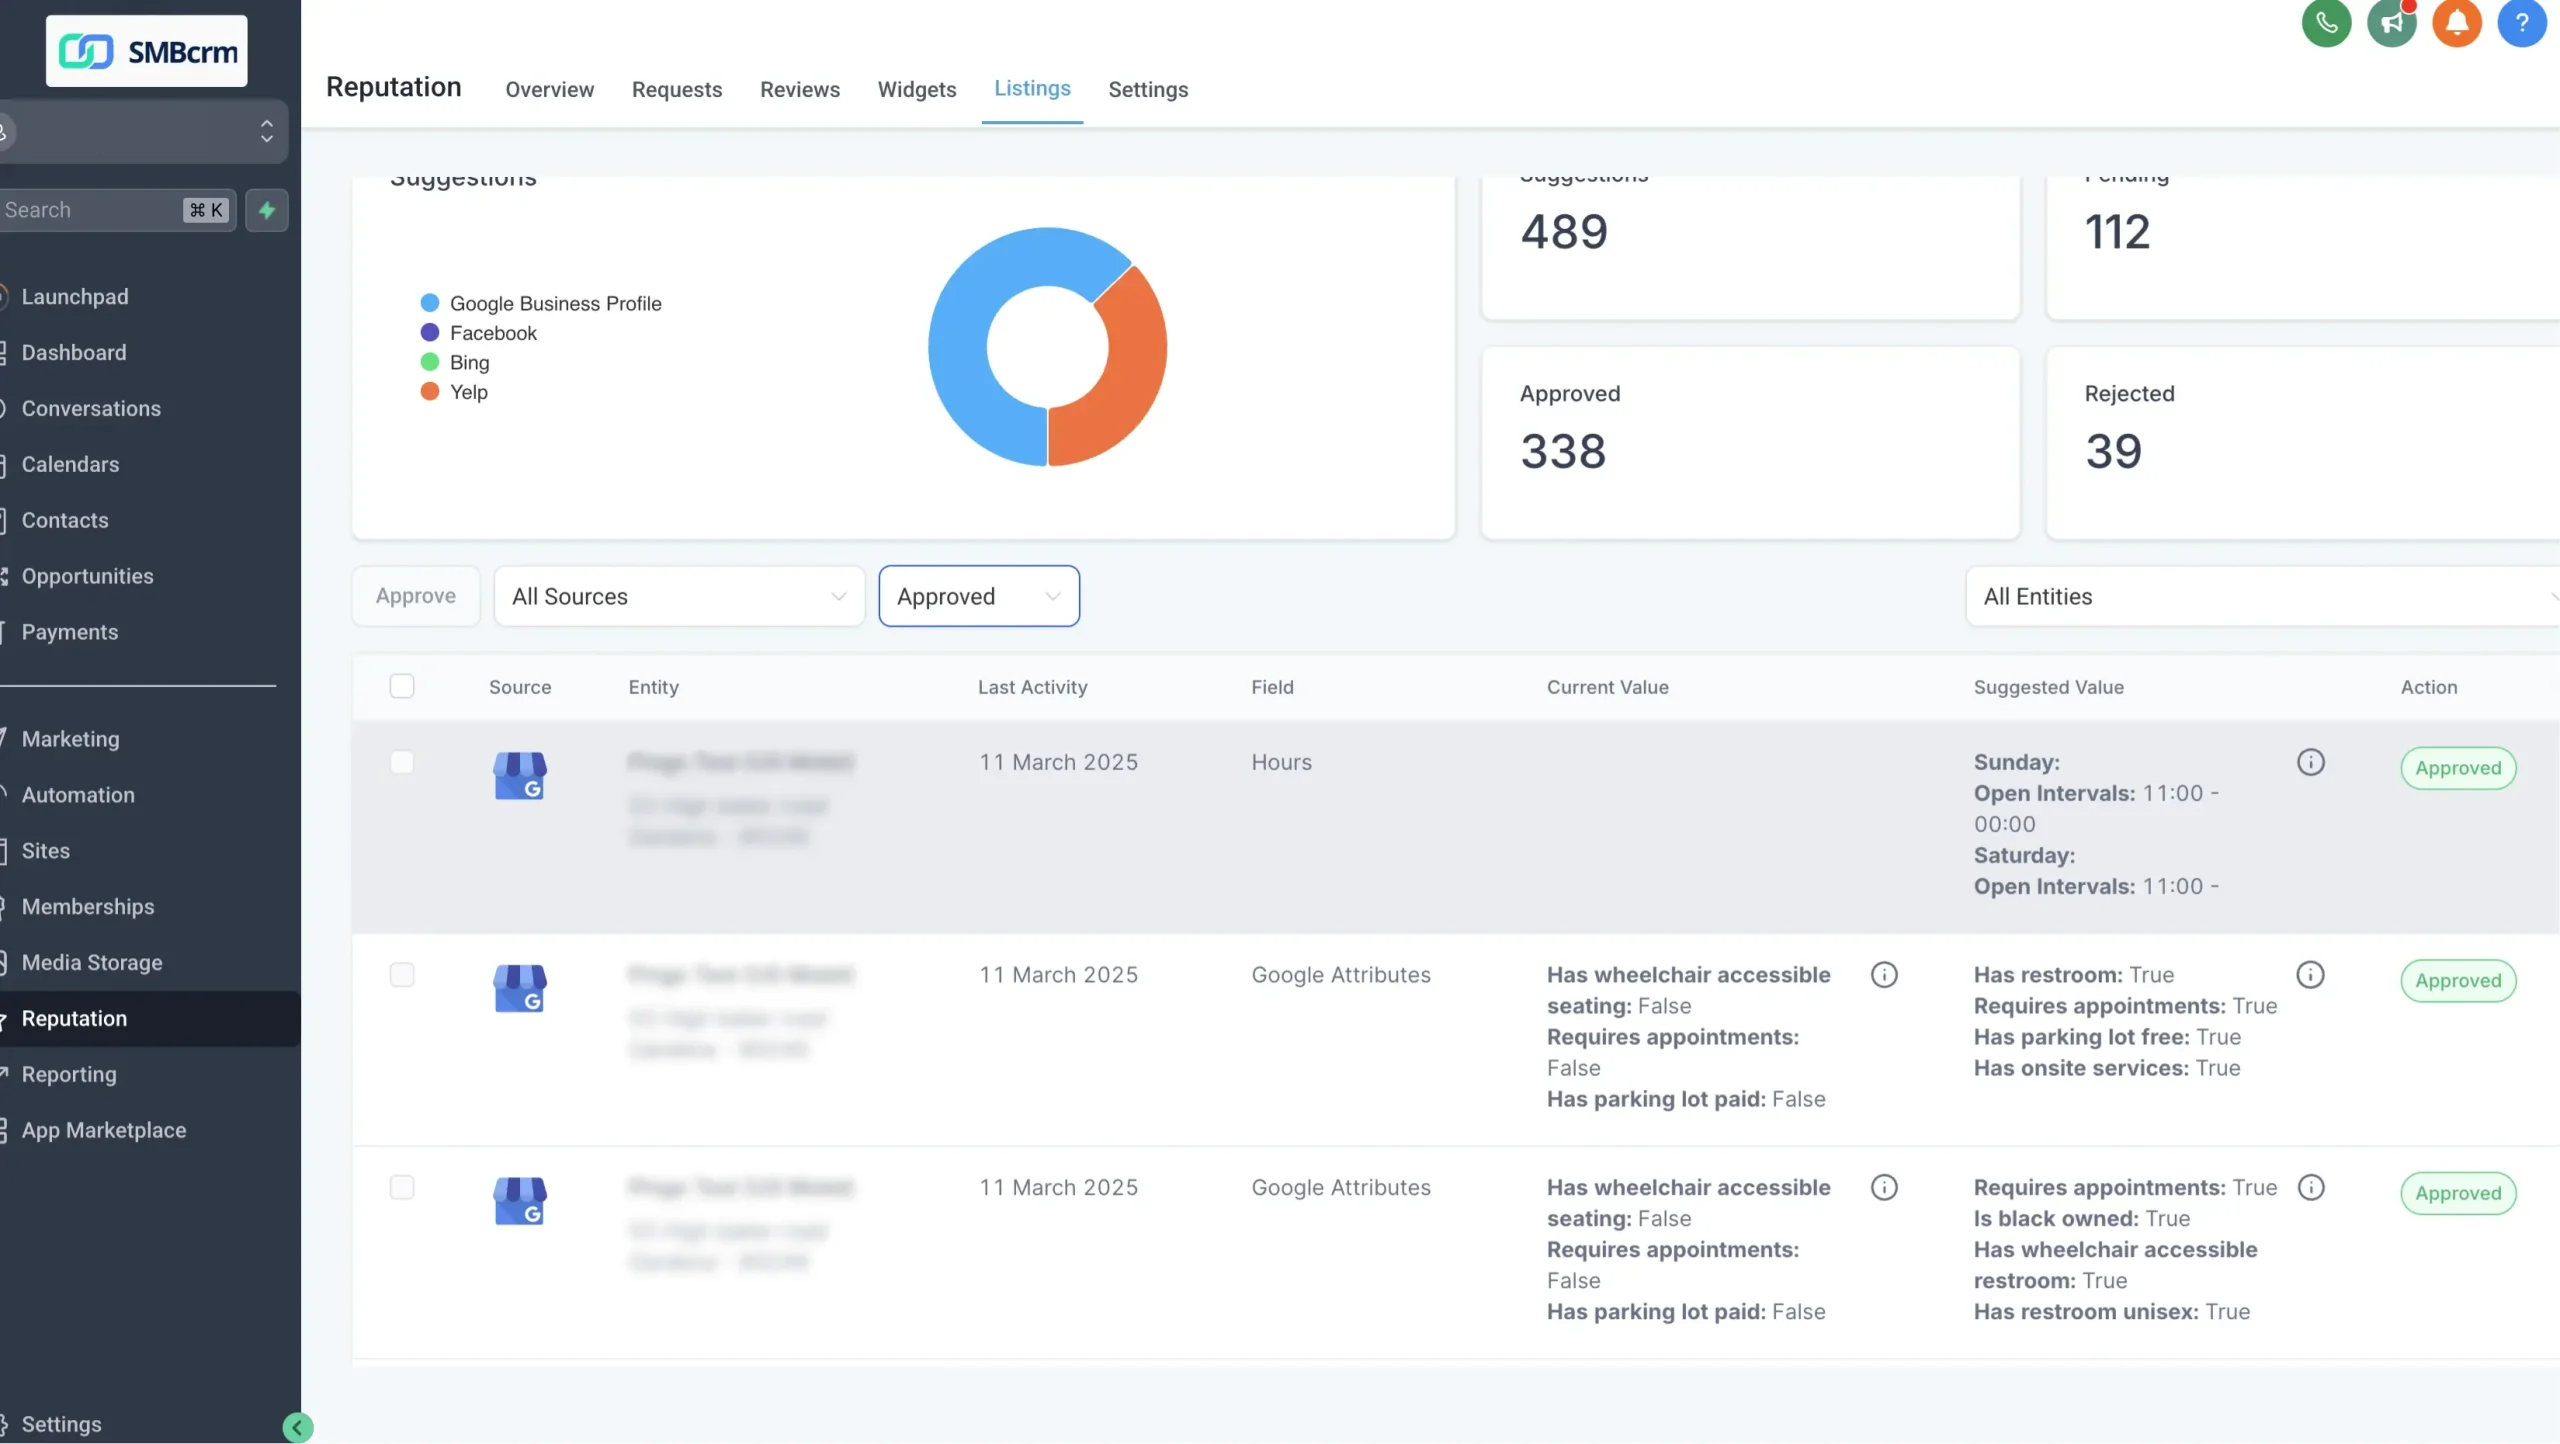Open Sites in sidebar

tap(46, 852)
